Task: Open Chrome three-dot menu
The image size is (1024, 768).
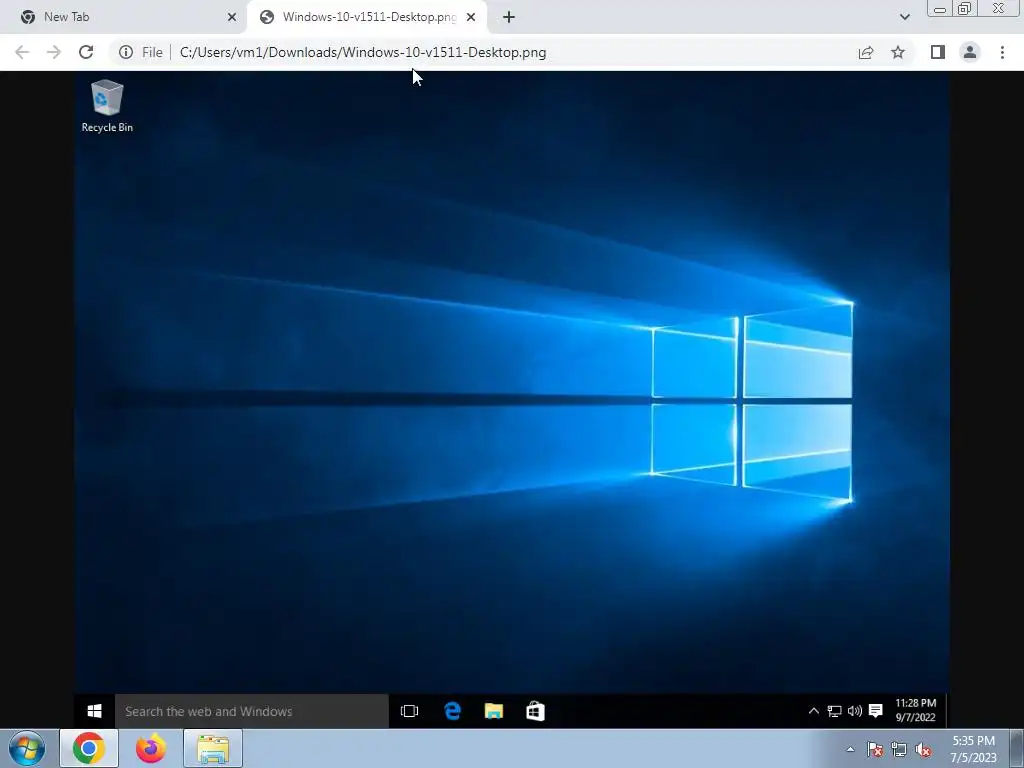Action: [1002, 52]
